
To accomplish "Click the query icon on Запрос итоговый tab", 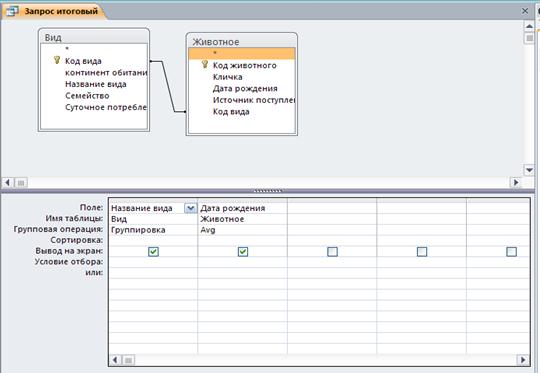I will pos(12,11).
